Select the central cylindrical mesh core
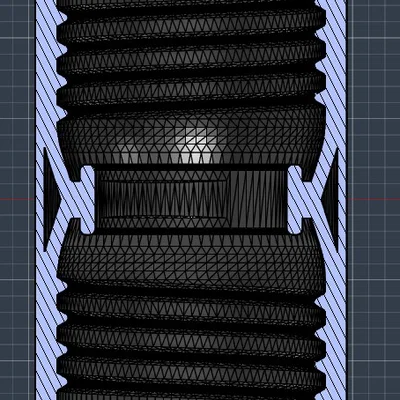This screenshot has width=400, height=400. [x=191, y=199]
